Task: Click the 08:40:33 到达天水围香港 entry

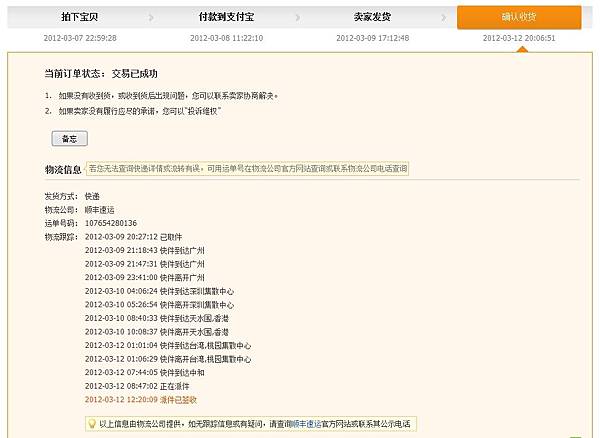Action: point(157,318)
